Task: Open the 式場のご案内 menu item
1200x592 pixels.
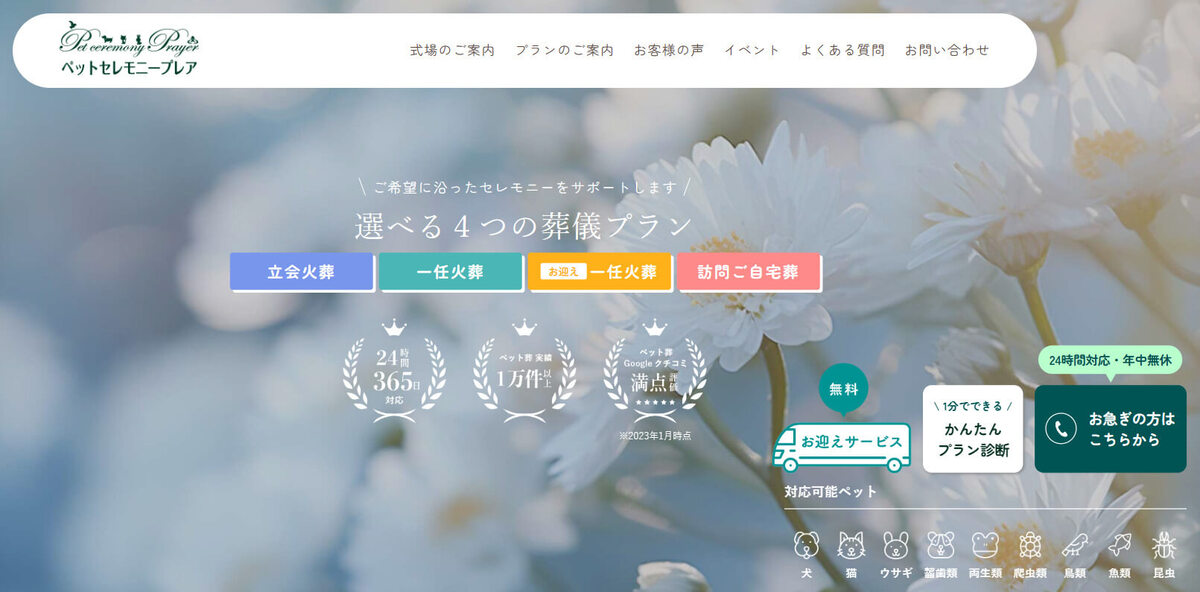Action: point(452,50)
